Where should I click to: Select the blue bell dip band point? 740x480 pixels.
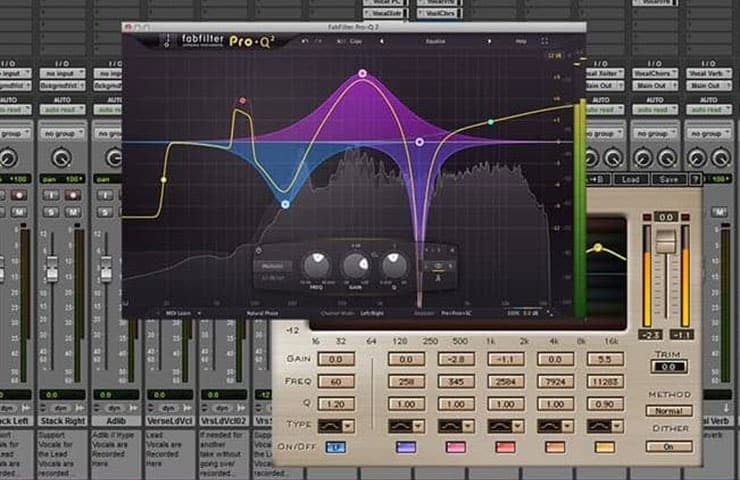point(285,204)
